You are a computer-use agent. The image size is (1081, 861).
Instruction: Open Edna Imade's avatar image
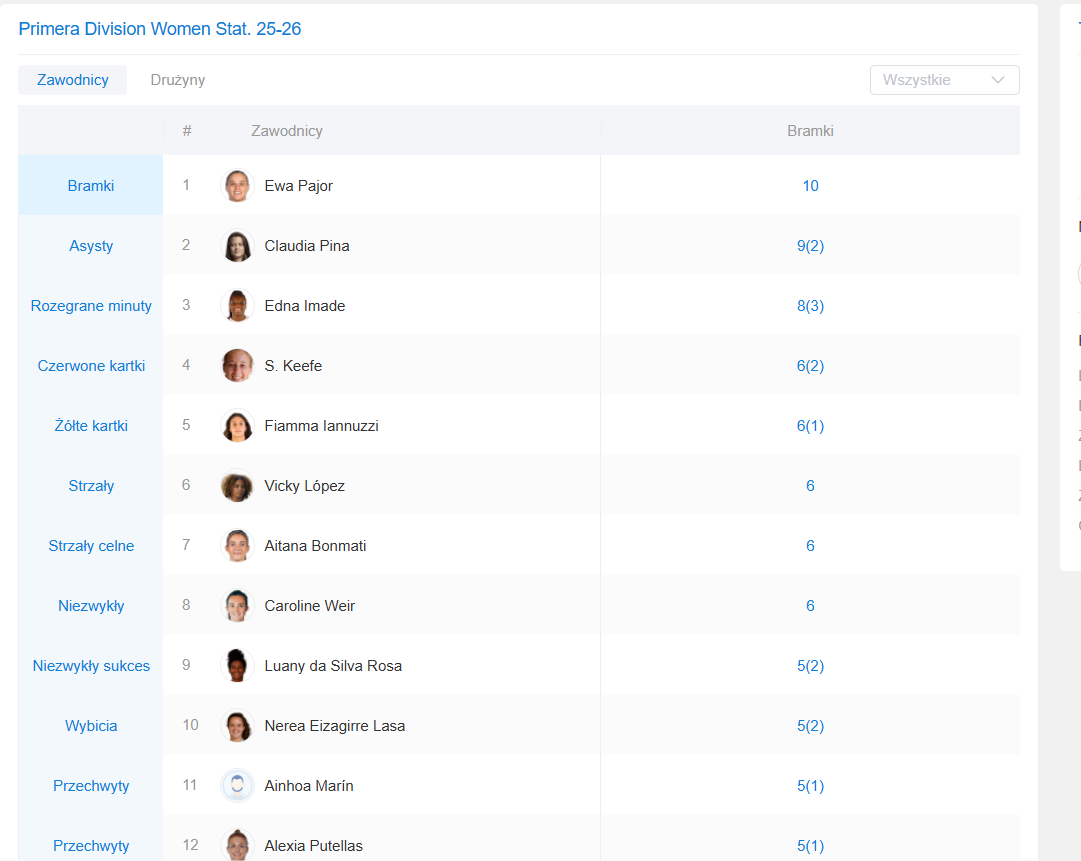237,306
